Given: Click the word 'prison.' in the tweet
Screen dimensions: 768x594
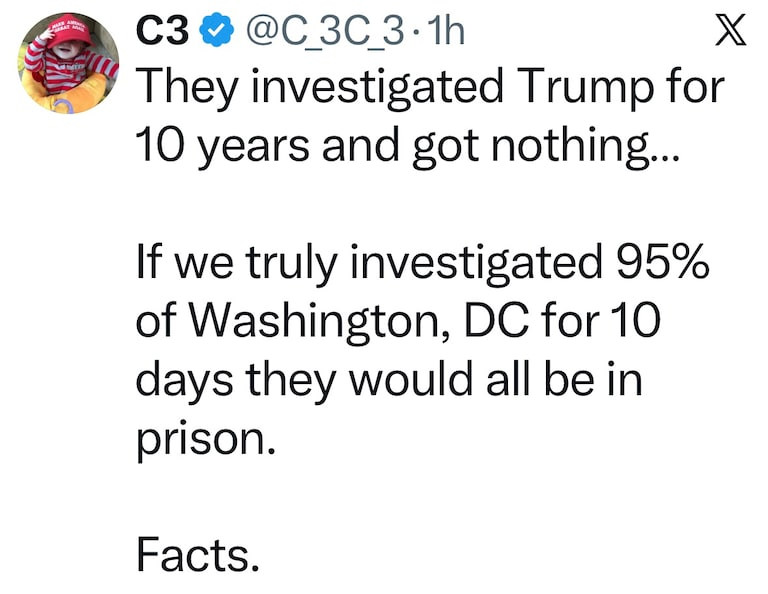Looking at the screenshot, I should tap(203, 439).
